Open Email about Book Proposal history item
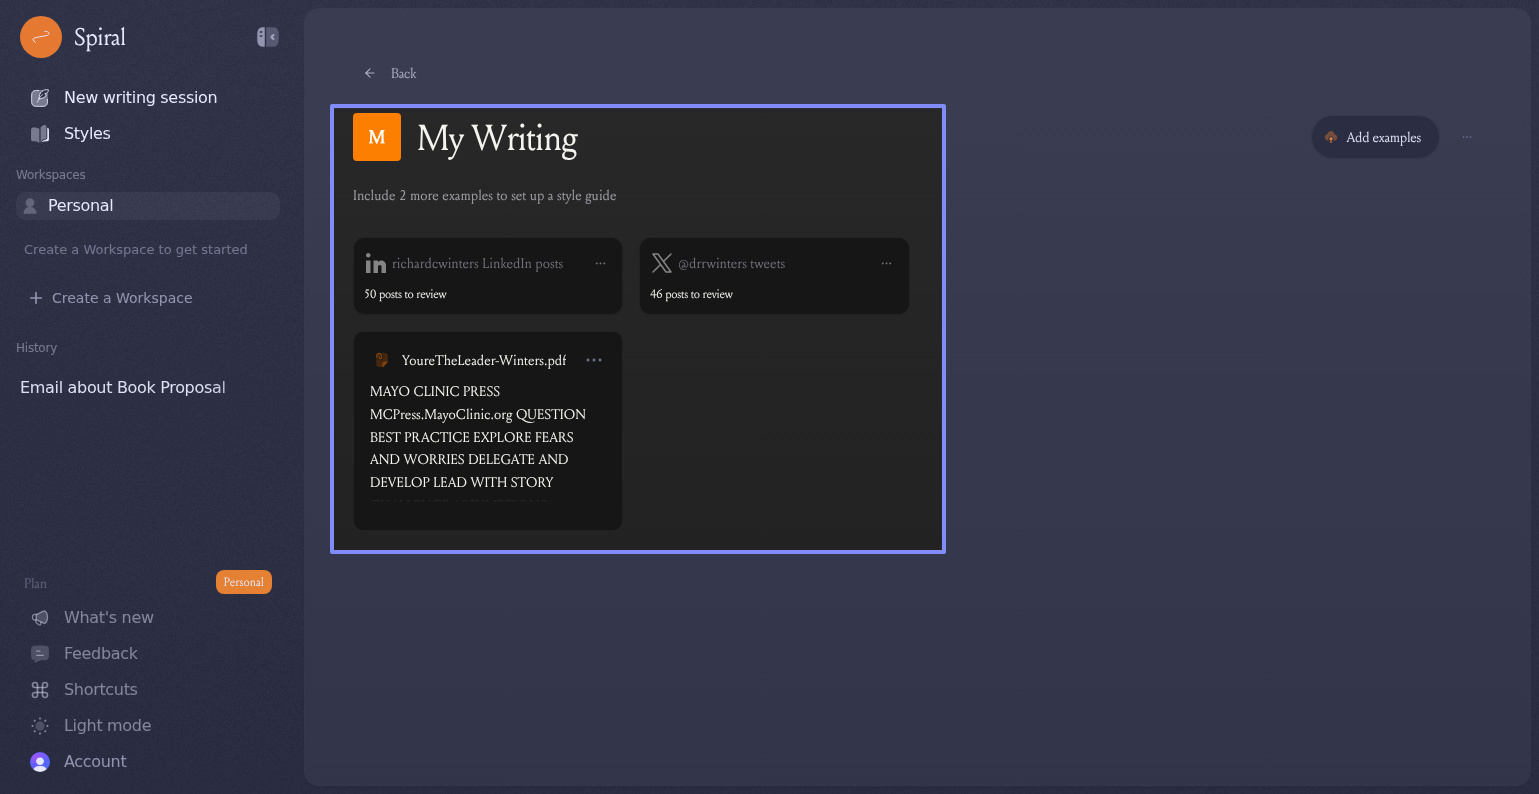The width and height of the screenshot is (1539, 794). [x=123, y=387]
